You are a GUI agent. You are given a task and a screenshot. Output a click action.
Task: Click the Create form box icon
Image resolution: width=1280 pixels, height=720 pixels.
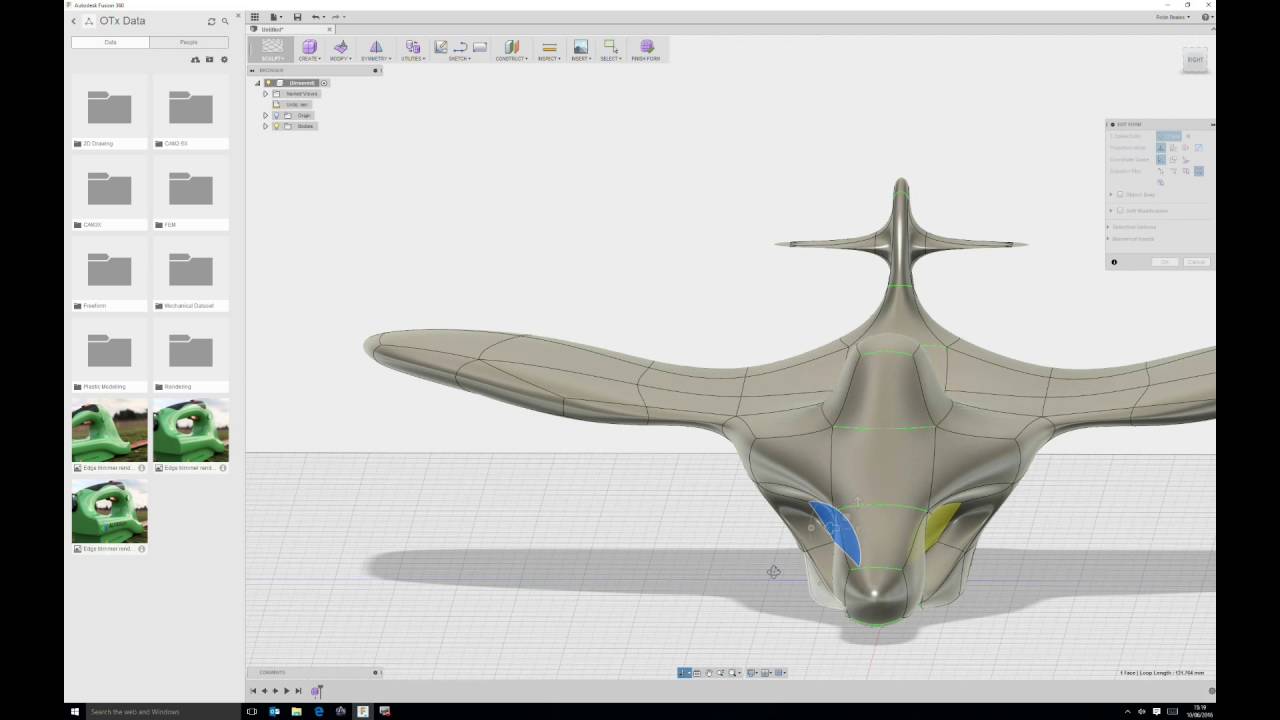(309, 47)
